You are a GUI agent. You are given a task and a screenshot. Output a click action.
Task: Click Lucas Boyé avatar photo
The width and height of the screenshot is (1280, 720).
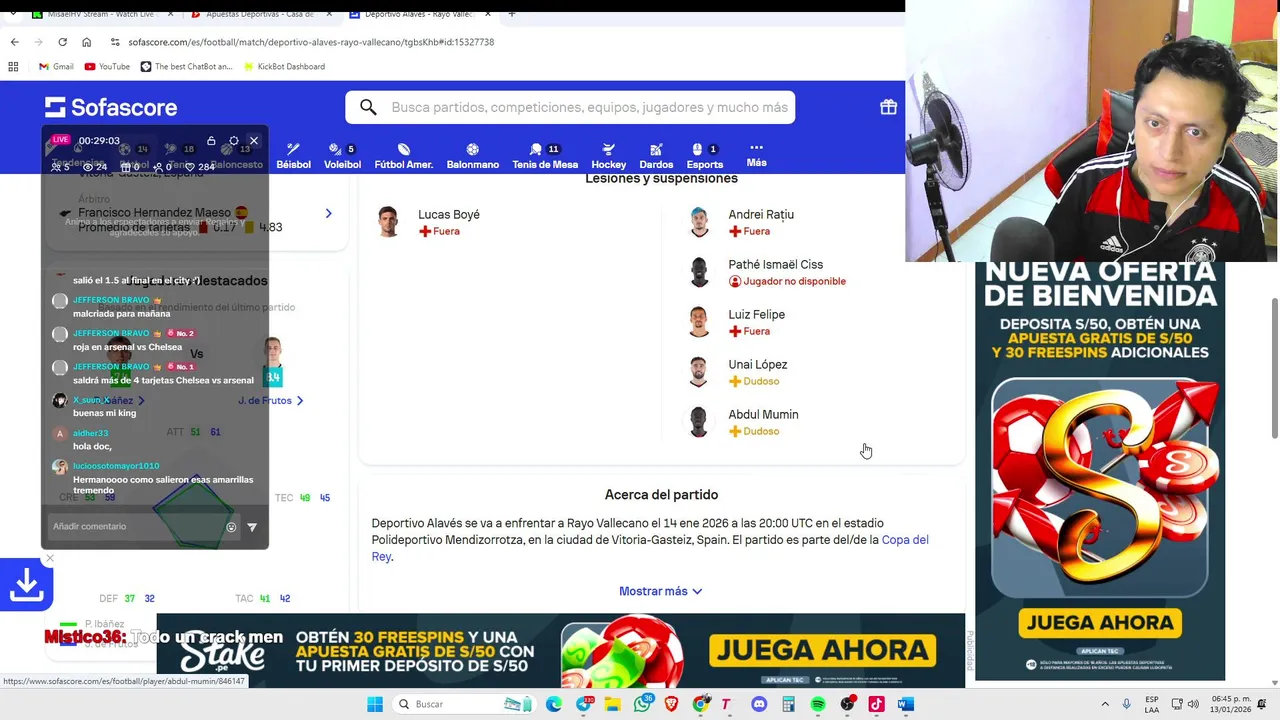pos(388,221)
